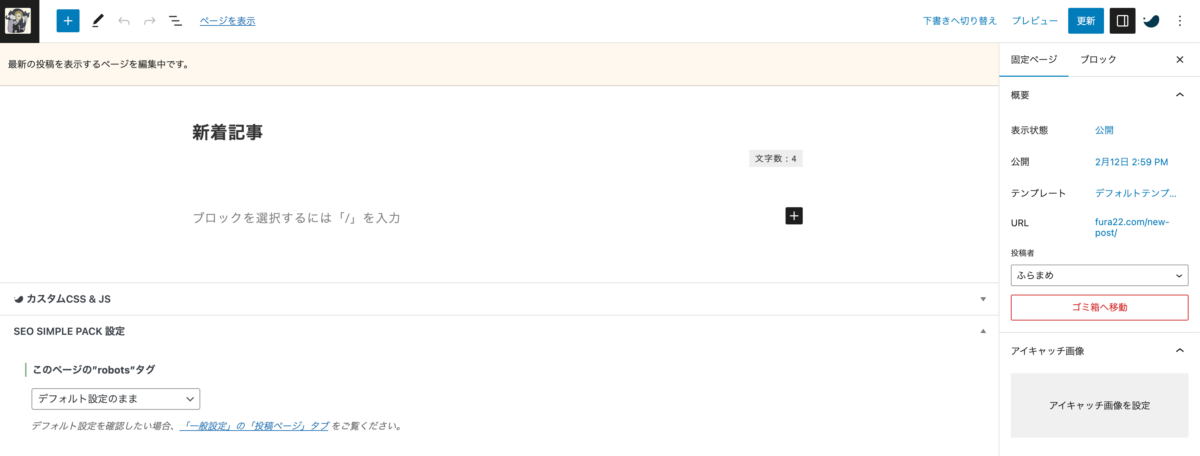Open the robots tag dropdown
The width and height of the screenshot is (1200, 456).
[115, 399]
